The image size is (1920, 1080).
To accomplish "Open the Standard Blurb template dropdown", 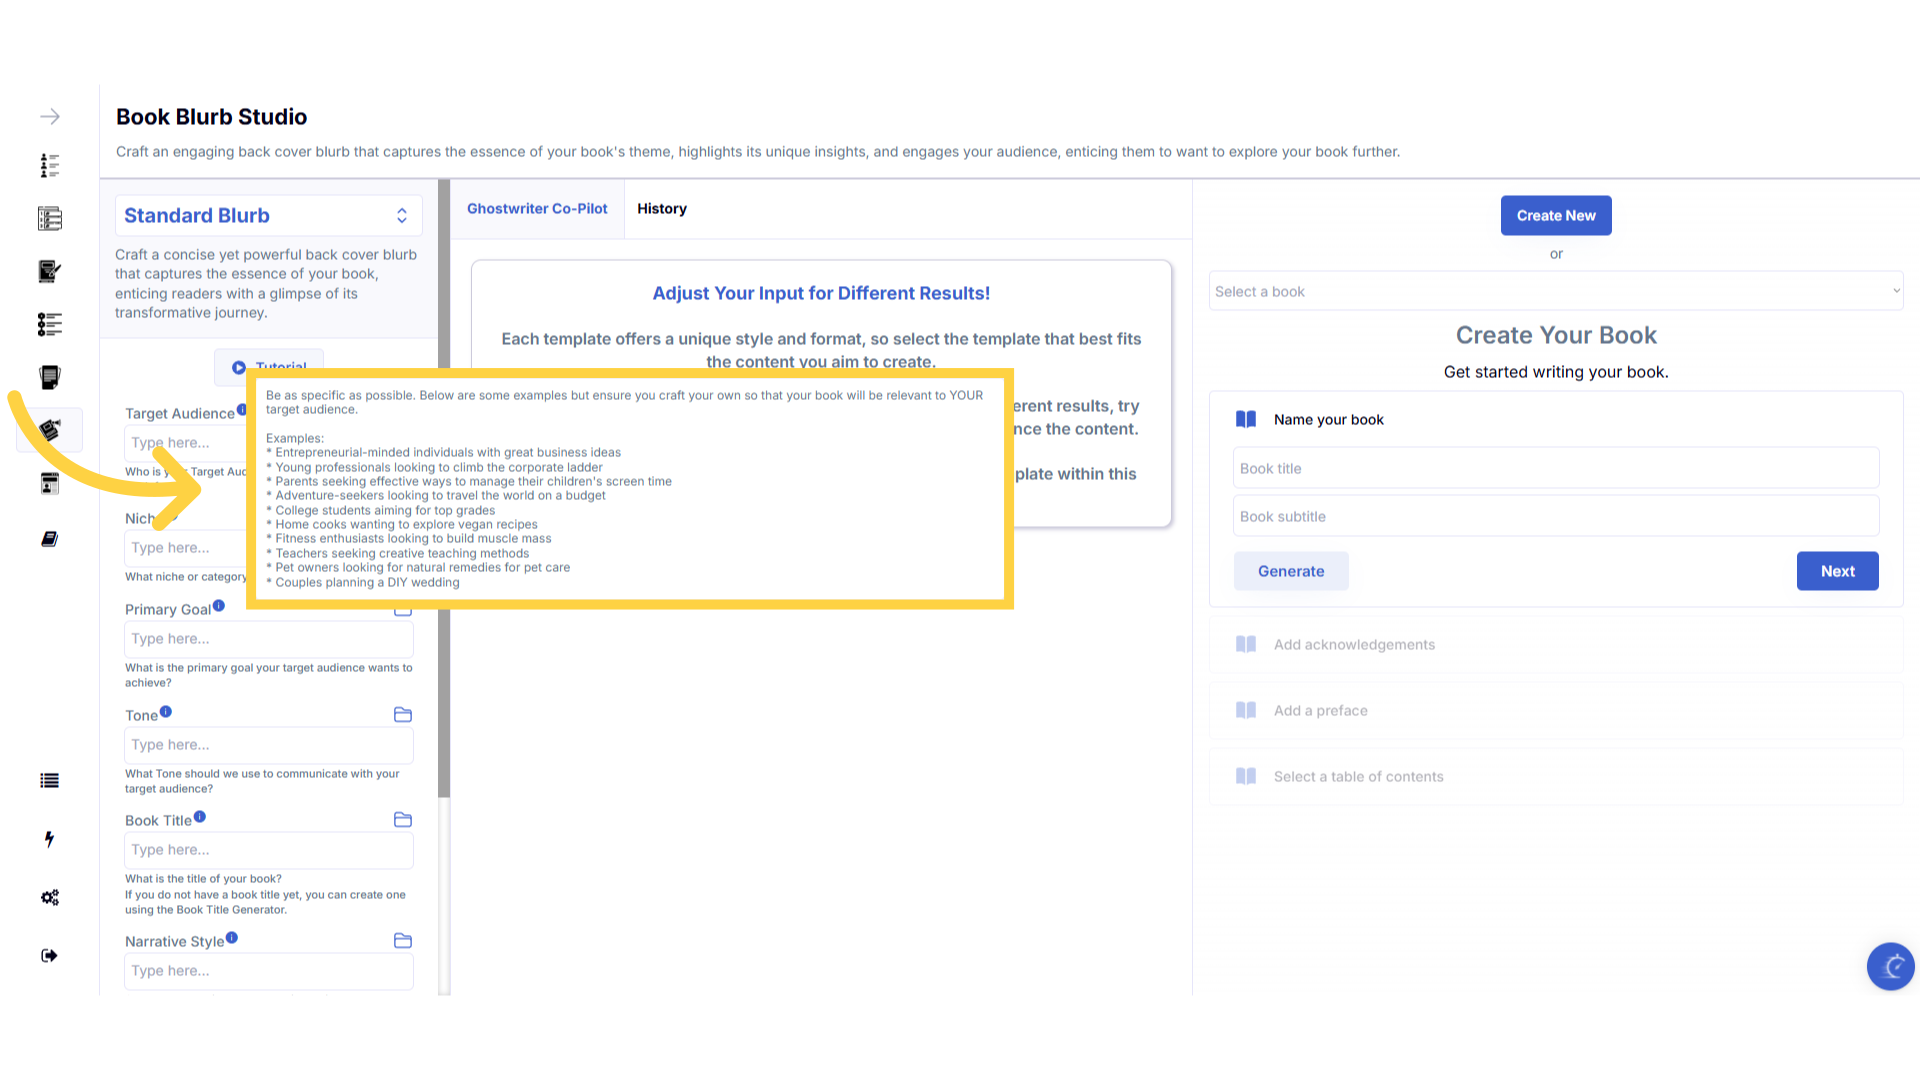I will (x=268, y=216).
